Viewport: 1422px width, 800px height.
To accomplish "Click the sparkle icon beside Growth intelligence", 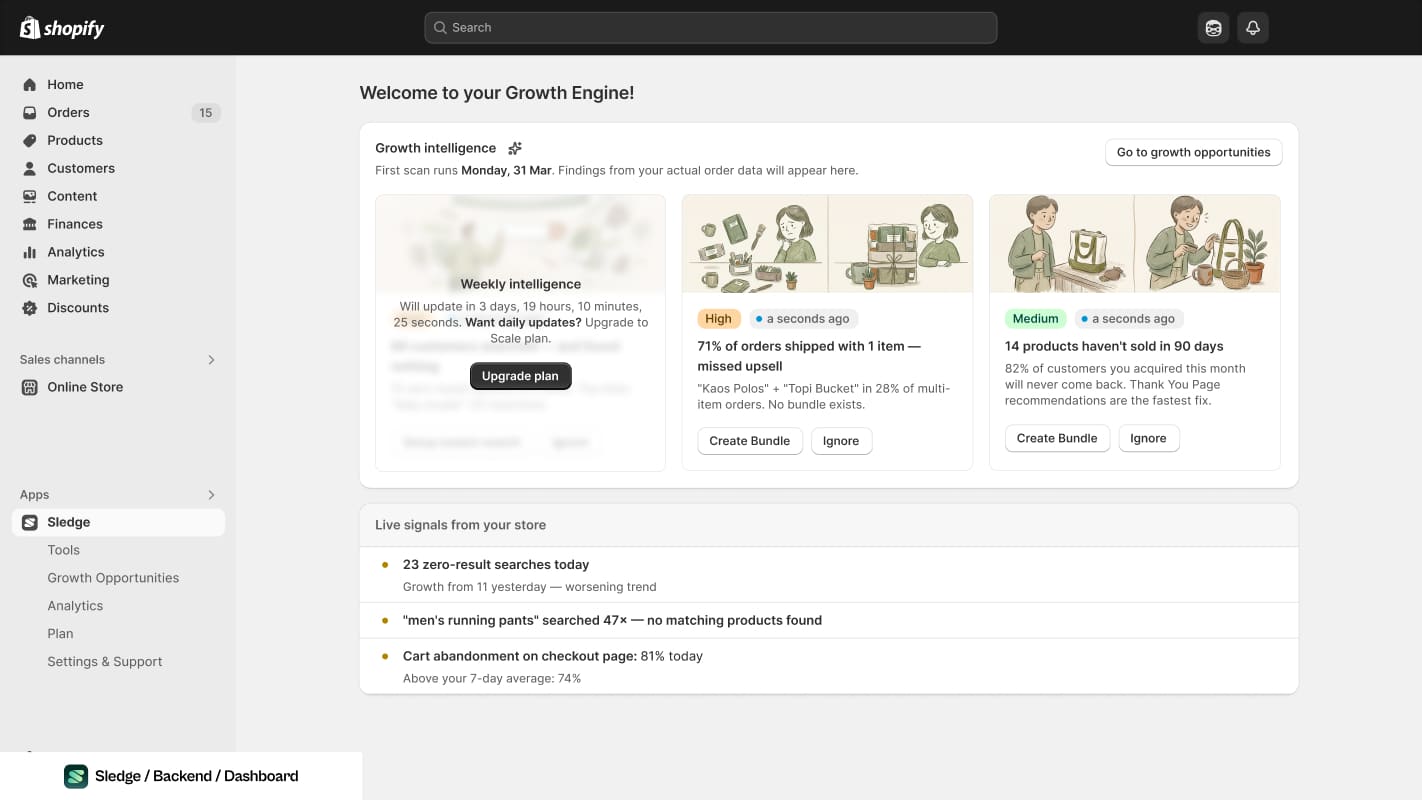I will click(x=515, y=148).
